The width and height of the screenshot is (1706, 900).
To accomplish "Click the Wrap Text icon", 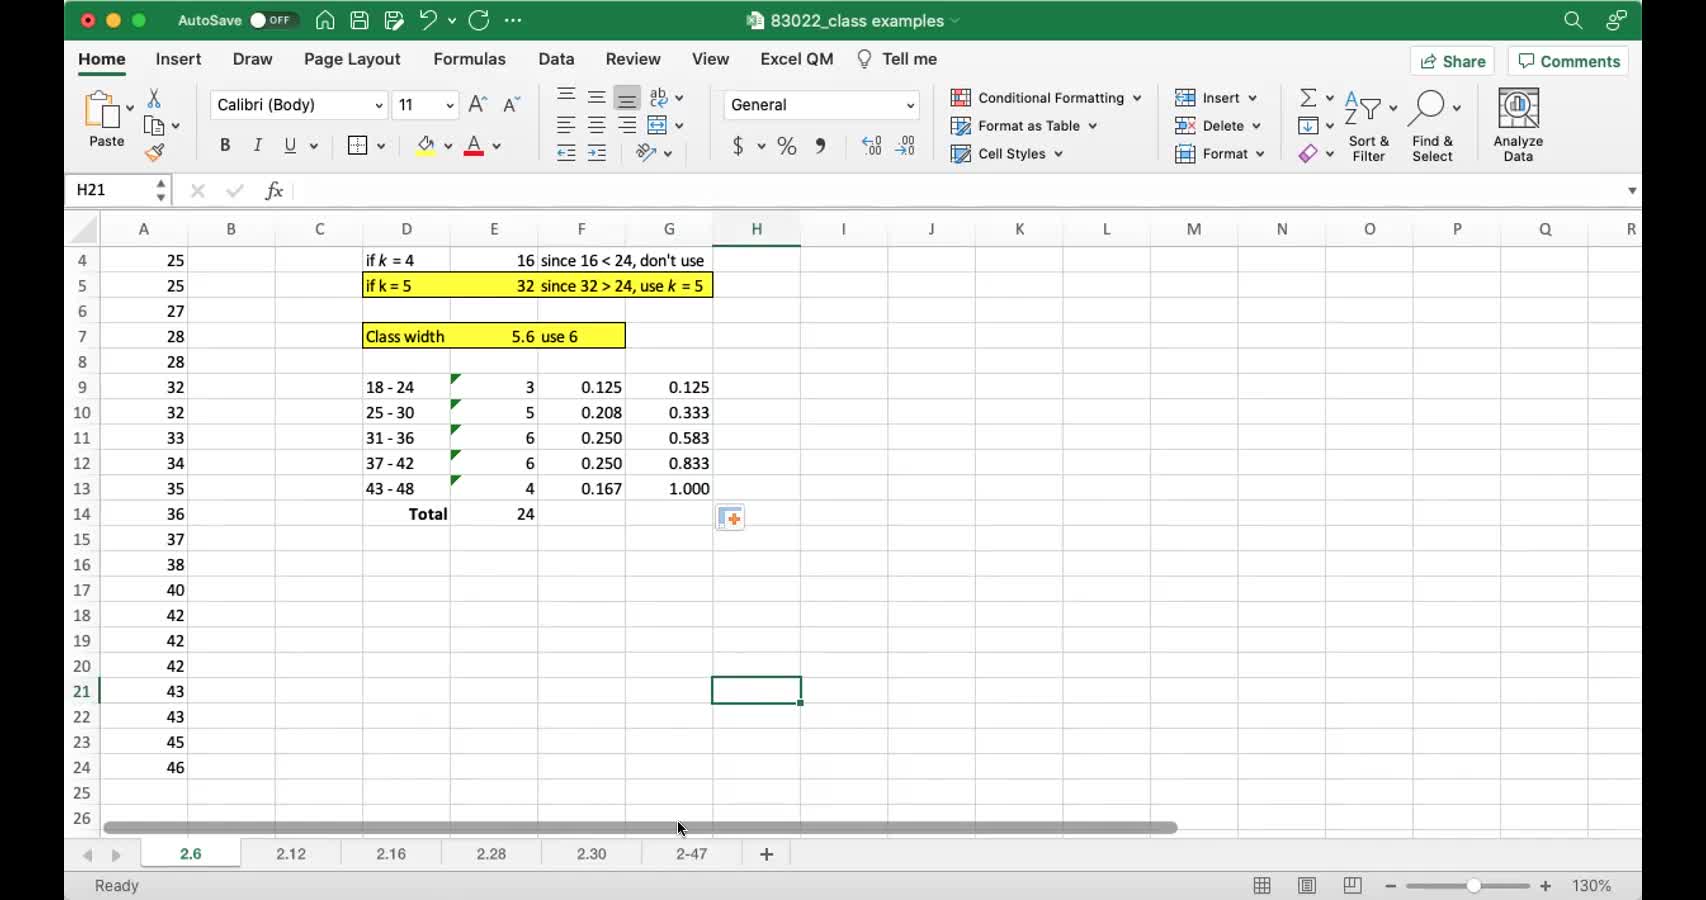I will coord(658,98).
